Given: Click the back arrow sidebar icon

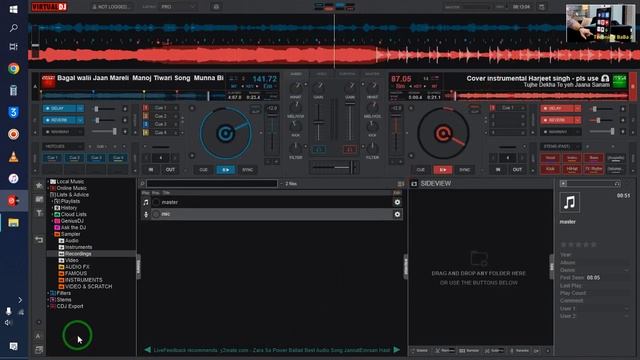Looking at the screenshot, I should (x=39, y=240).
